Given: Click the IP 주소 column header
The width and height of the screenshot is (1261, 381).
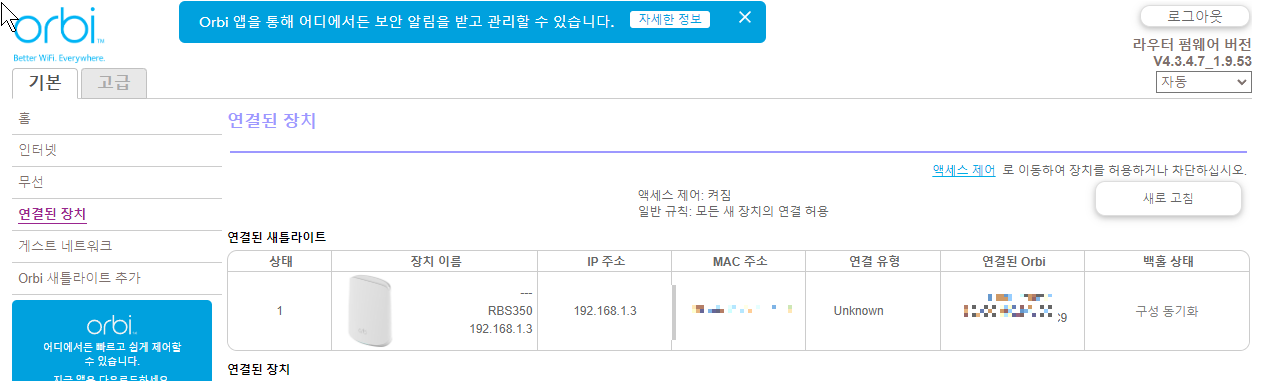Looking at the screenshot, I should pos(605,262).
